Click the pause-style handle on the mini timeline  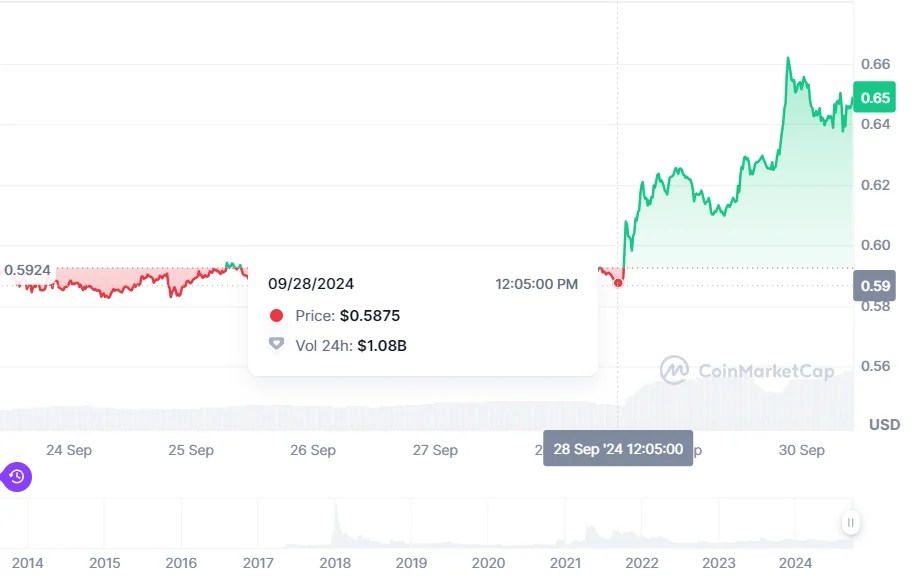851,521
